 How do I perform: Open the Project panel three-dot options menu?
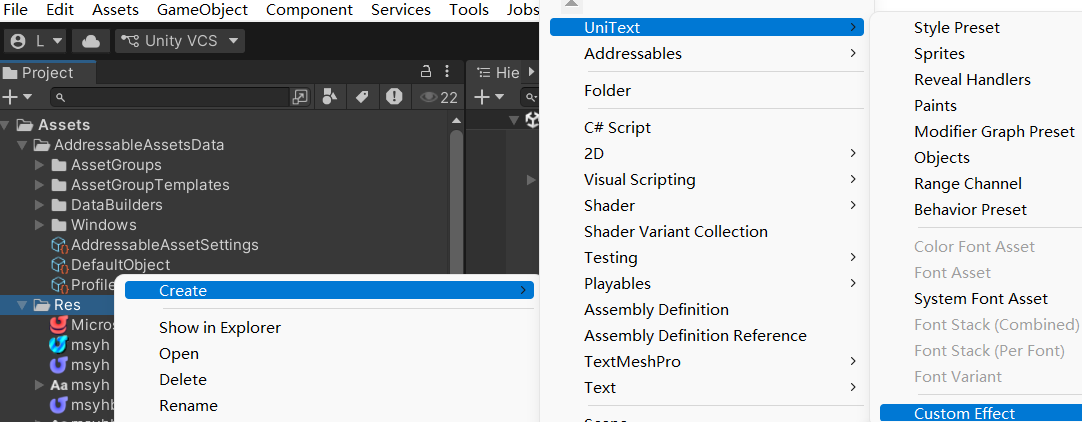[x=447, y=71]
